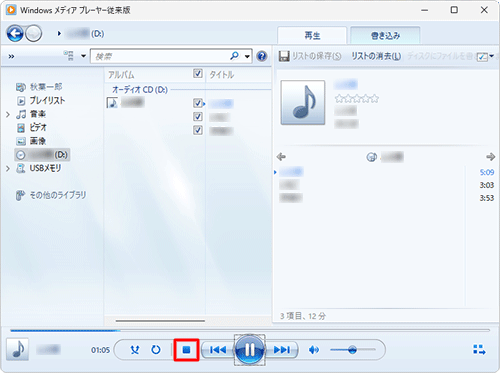Turn on shuffle mode
500x373 pixels.
point(135,350)
